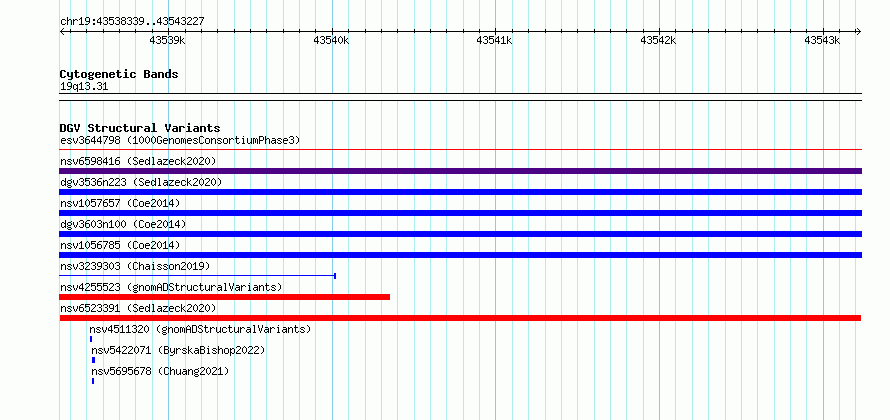Image resolution: width=890 pixels, height=420 pixels.
Task: Select nsv5695678 (Chuang2021) label
Action: pyautogui.click(x=160, y=371)
